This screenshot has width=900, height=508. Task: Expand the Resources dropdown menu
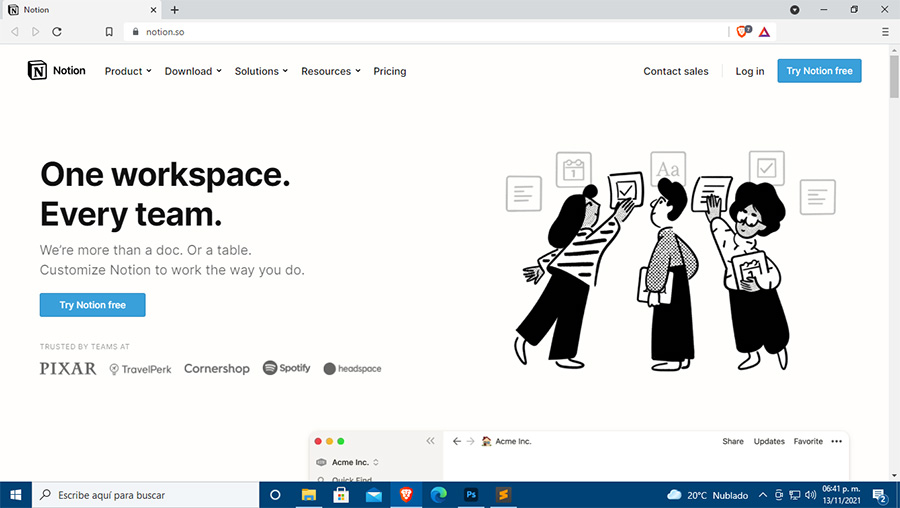coord(330,71)
